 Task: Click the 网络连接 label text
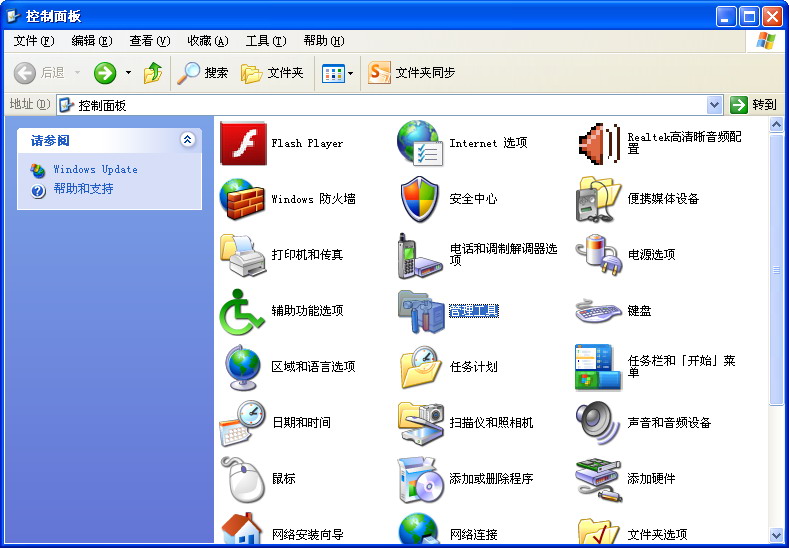(x=473, y=535)
